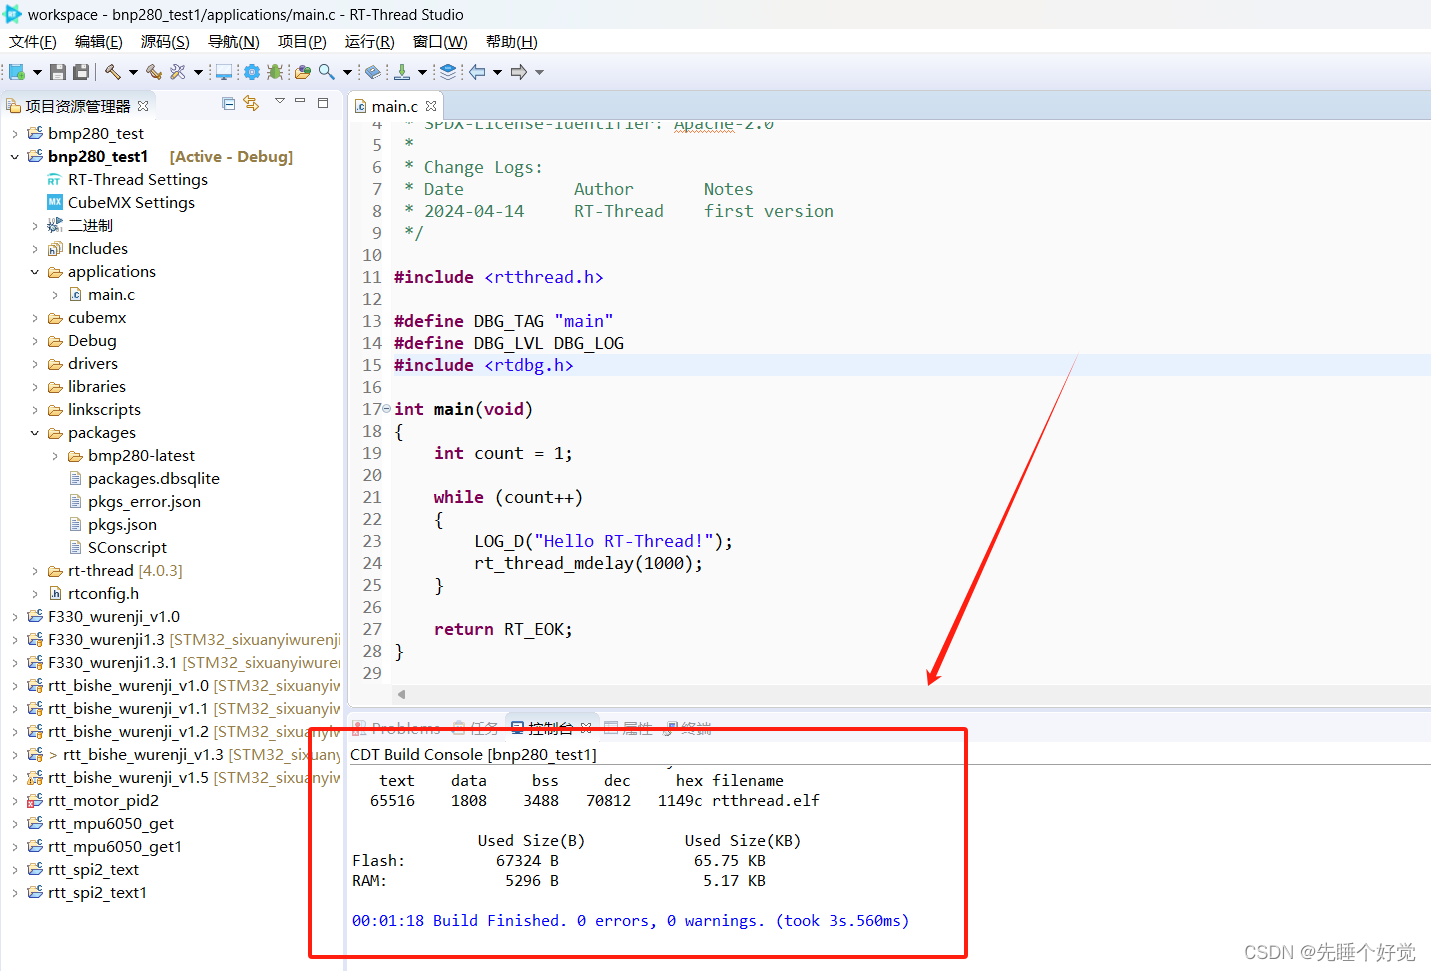This screenshot has width=1431, height=971.
Task: Open the 项目(P) menu
Action: (x=302, y=41)
